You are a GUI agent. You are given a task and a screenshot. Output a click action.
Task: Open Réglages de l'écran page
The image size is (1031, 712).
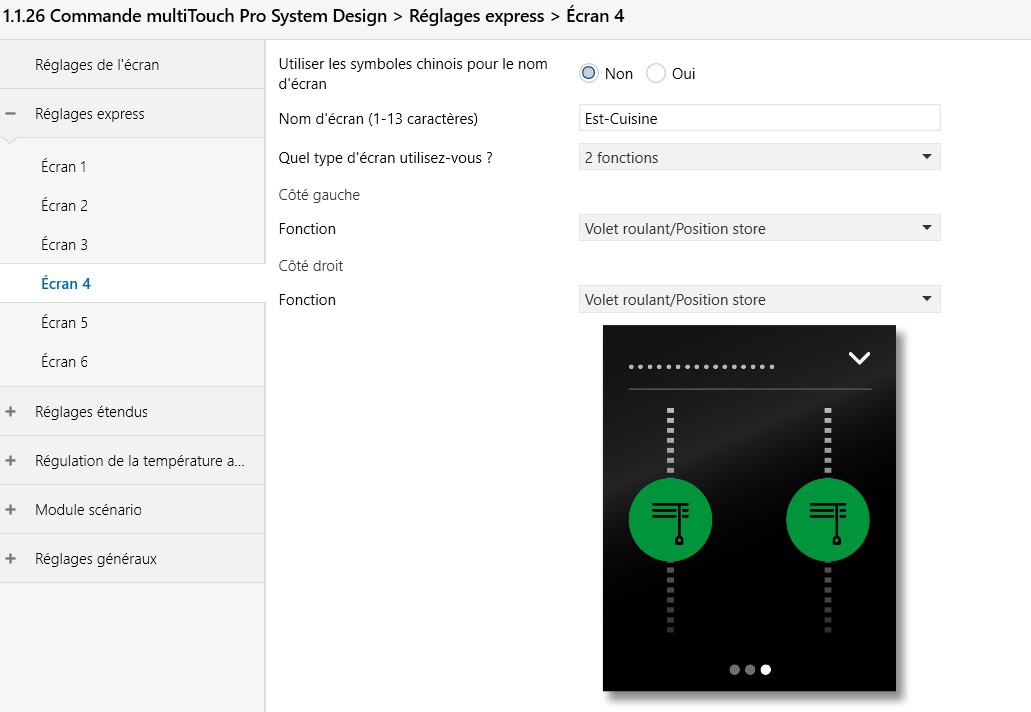tap(97, 65)
